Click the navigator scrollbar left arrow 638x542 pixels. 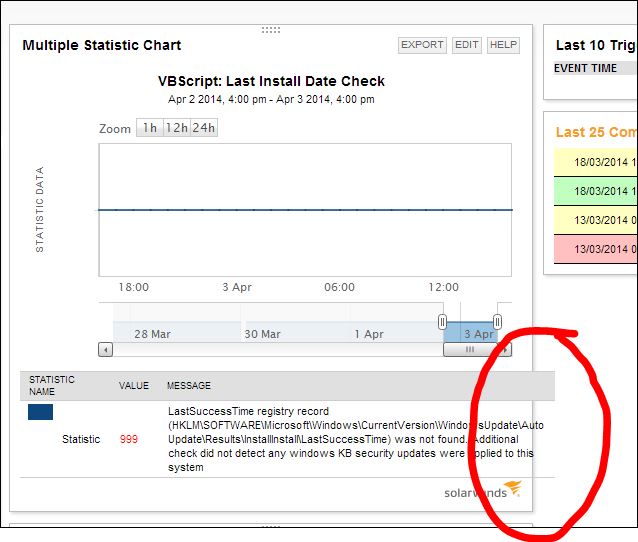point(105,350)
